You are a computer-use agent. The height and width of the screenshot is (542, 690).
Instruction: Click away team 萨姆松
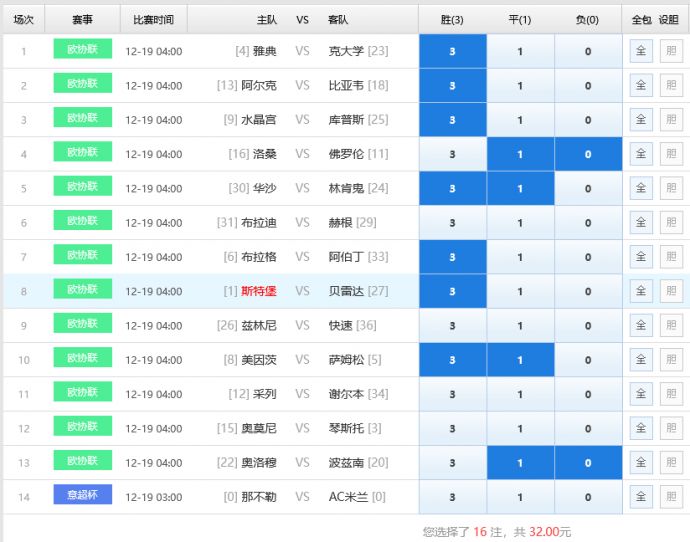346,360
